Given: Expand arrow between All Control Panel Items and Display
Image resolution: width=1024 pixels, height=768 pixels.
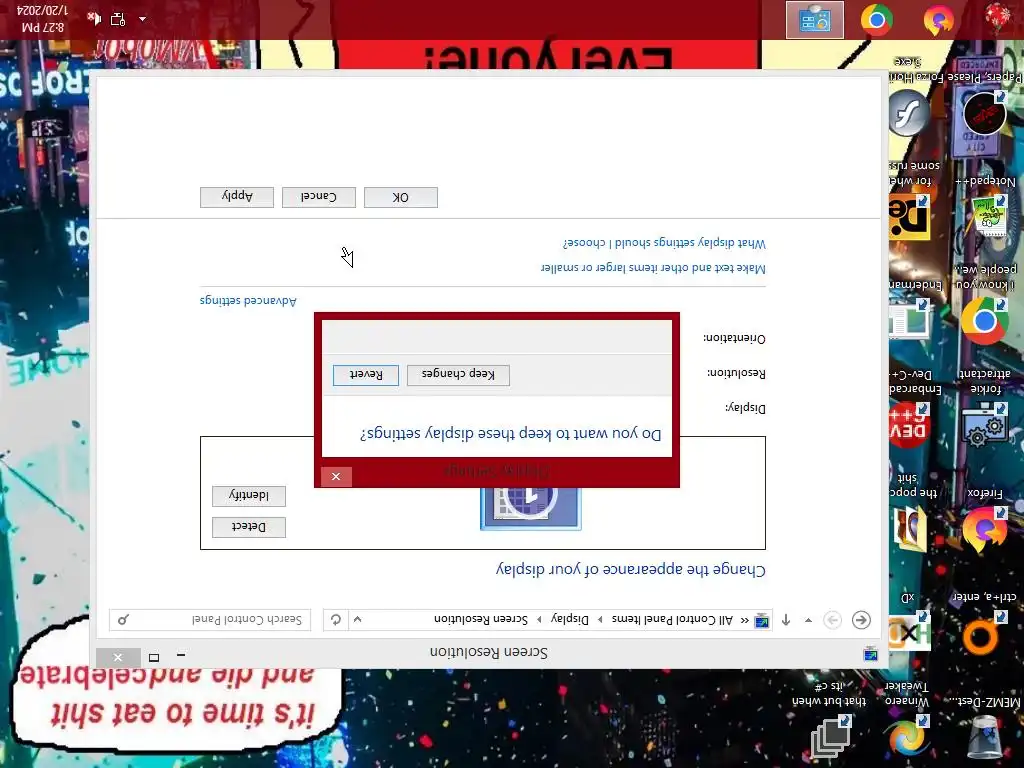Looking at the screenshot, I should pos(600,620).
